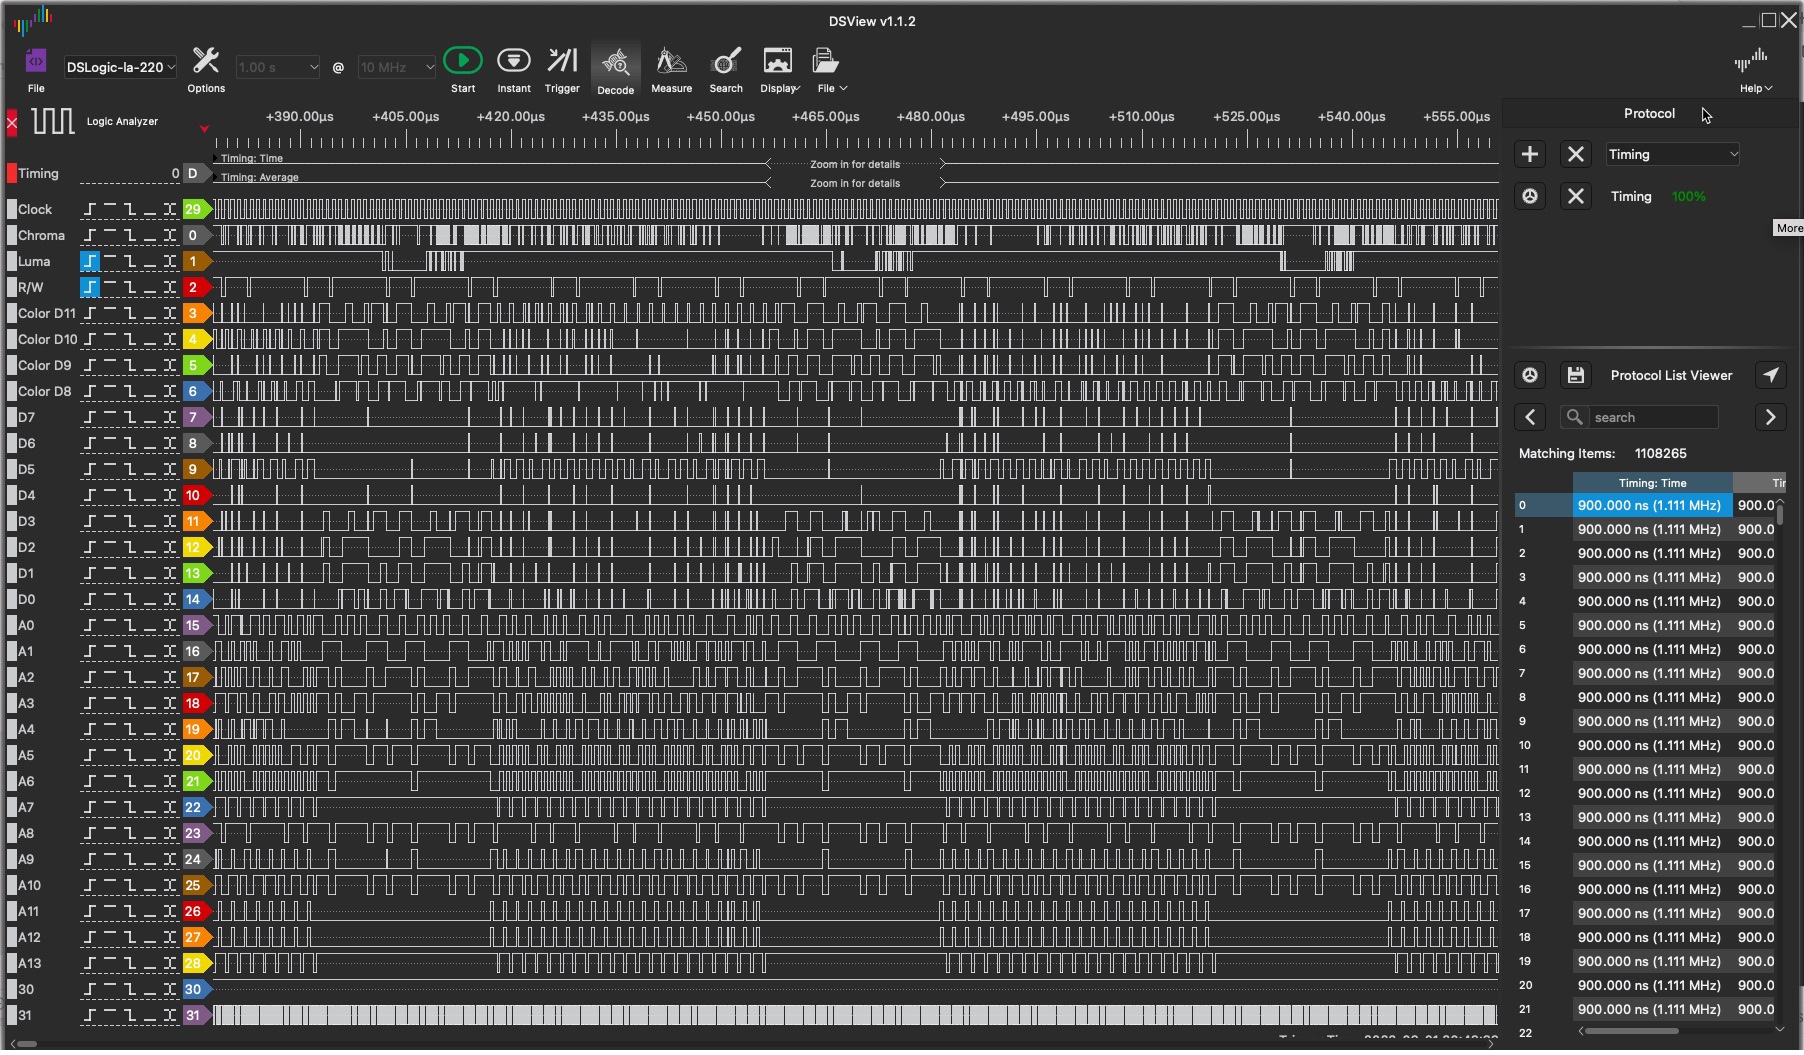Viewport: 1804px width, 1055px height.
Task: Click the Instant capture icon
Action: click(x=514, y=62)
